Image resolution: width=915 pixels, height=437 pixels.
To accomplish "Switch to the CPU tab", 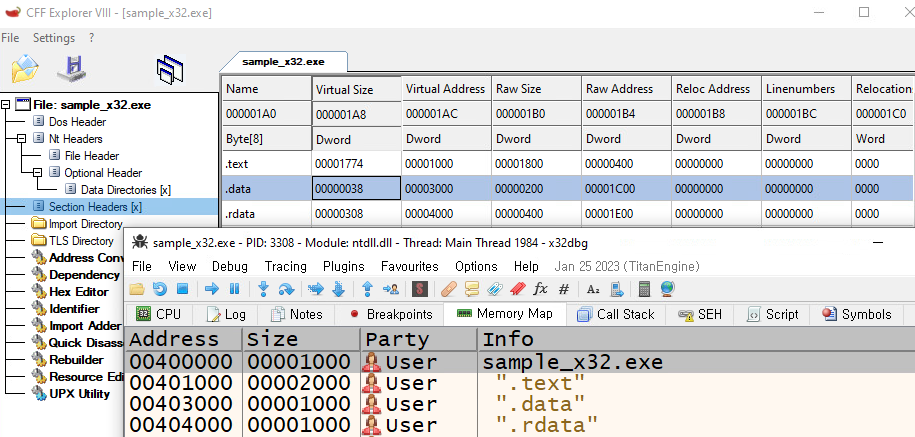I will [x=158, y=314].
